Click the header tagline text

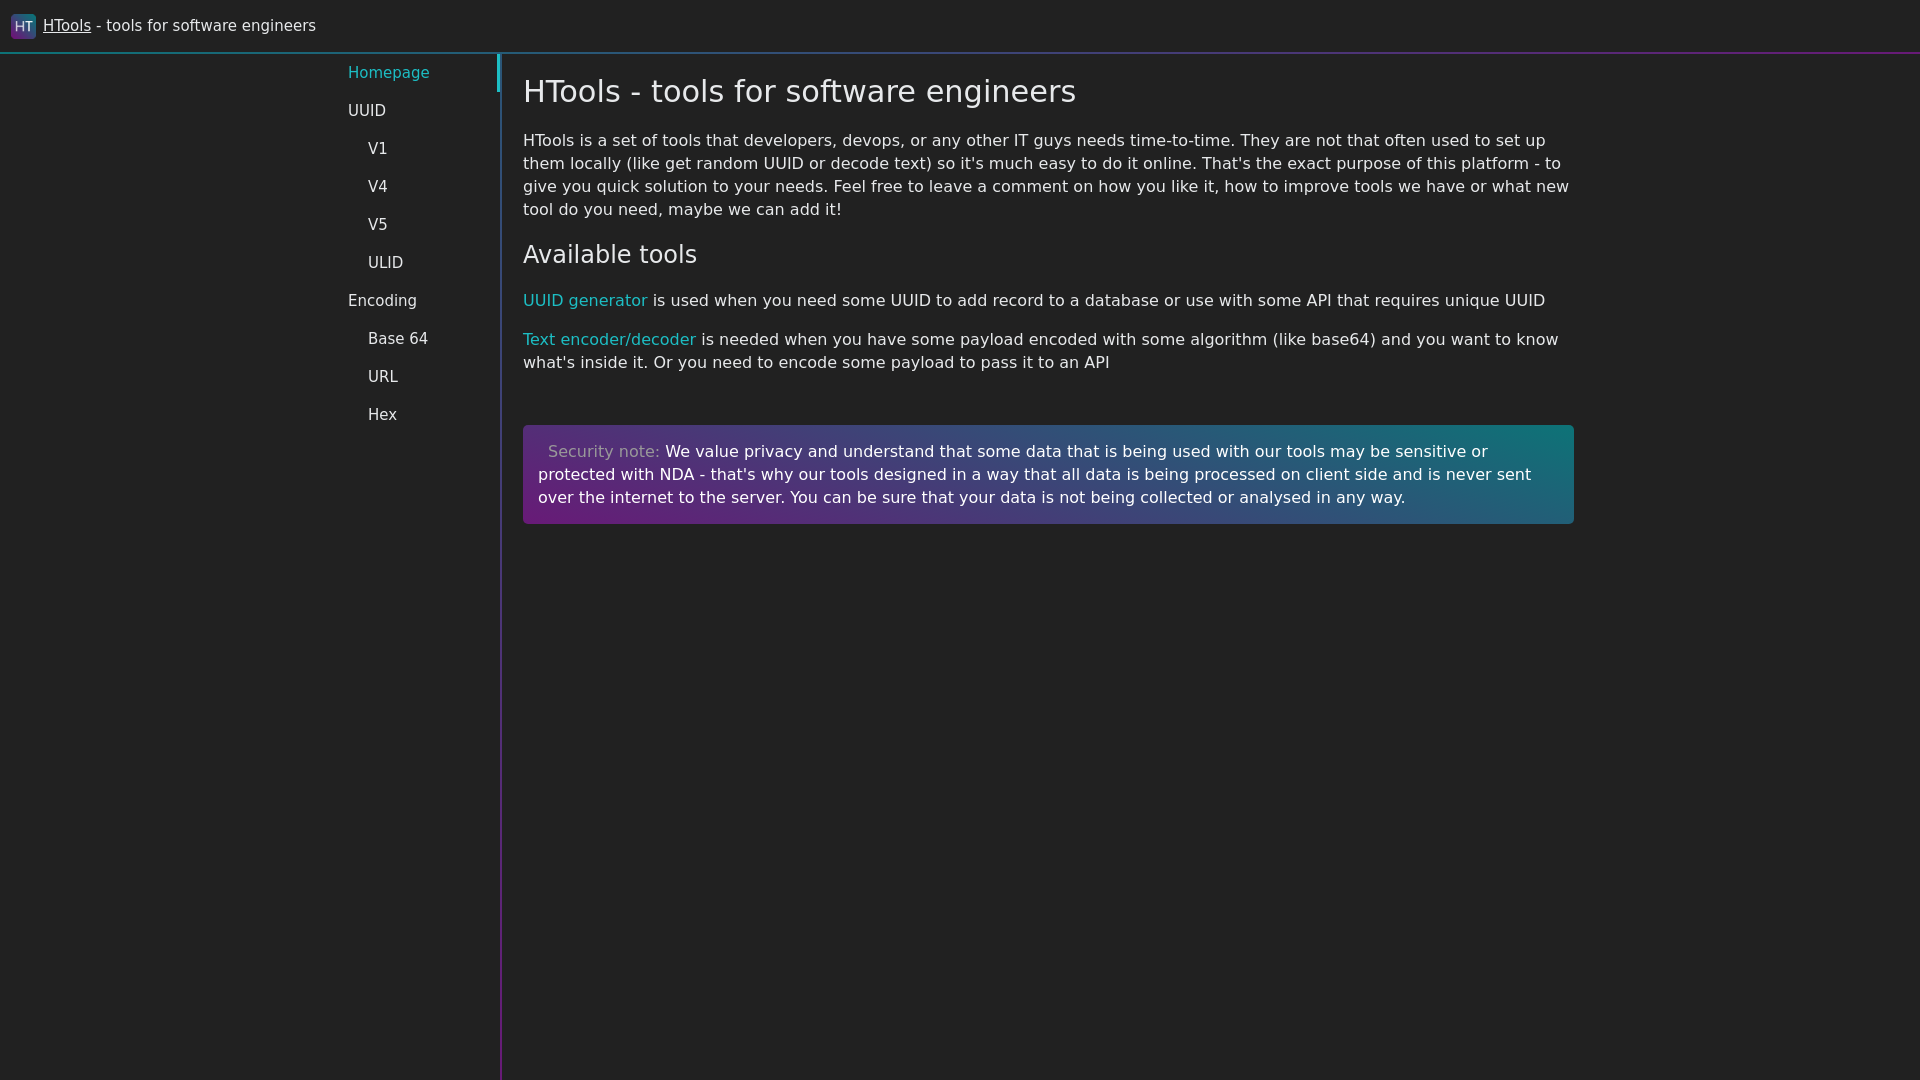click(x=210, y=26)
